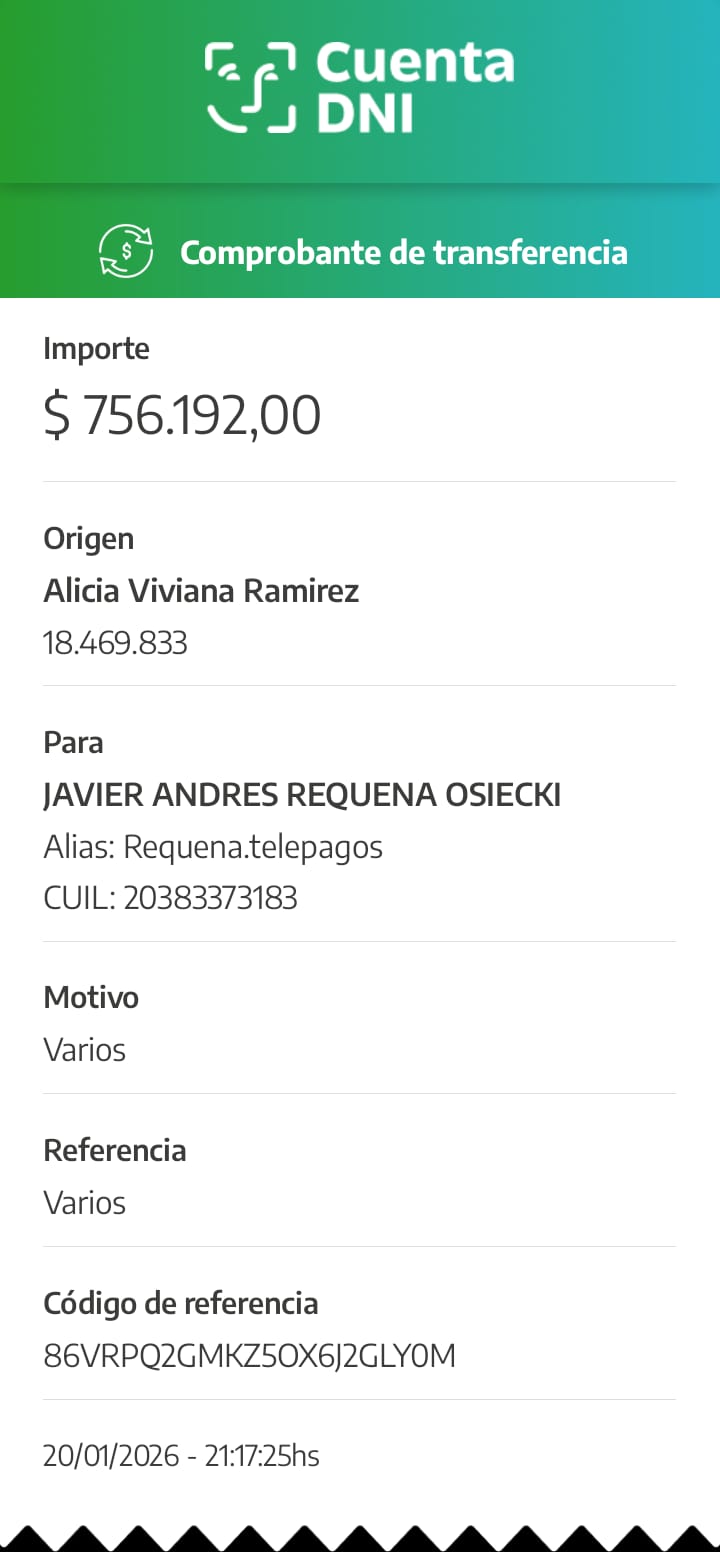Select the CUIL number 20383373183

[210, 898]
